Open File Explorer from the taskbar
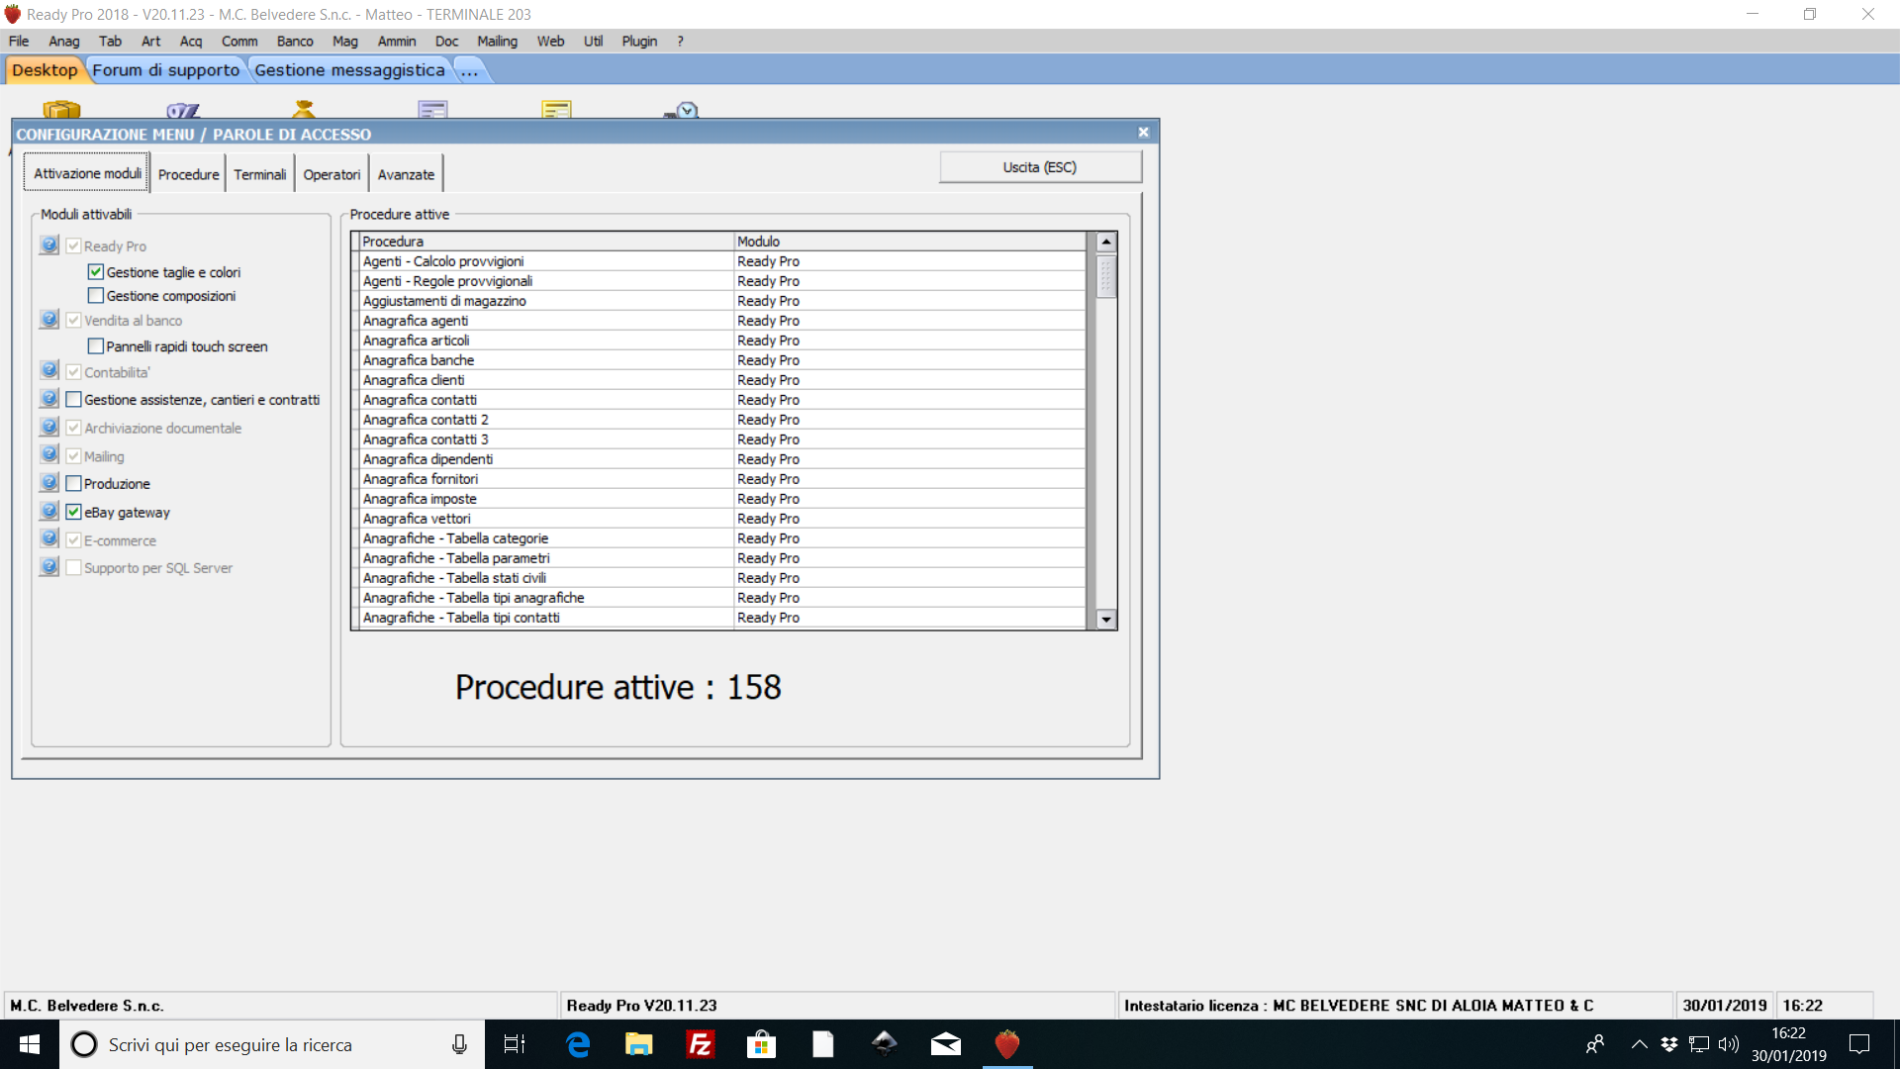This screenshot has height=1069, width=1900. tap(639, 1044)
